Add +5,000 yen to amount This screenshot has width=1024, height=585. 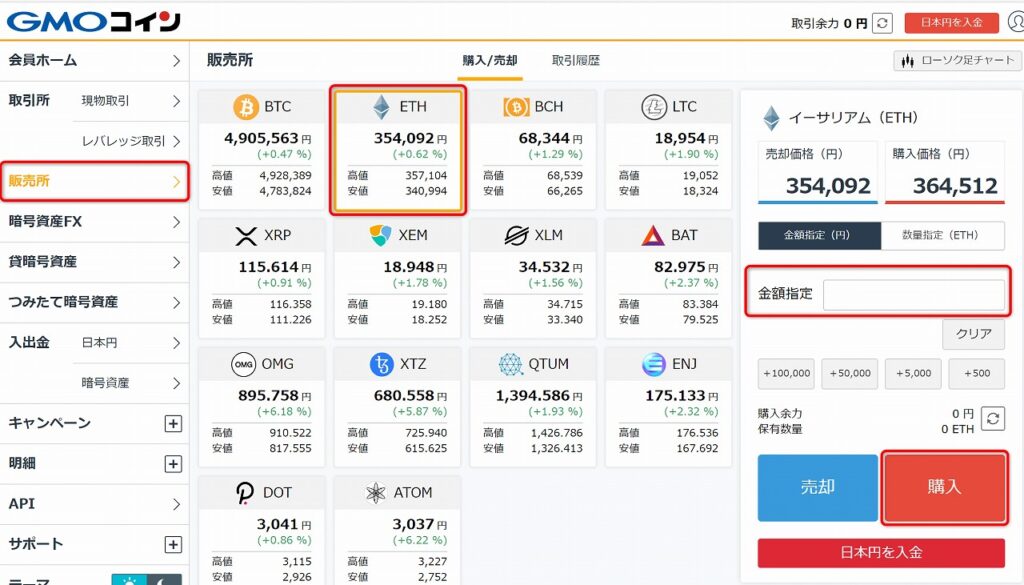click(913, 373)
